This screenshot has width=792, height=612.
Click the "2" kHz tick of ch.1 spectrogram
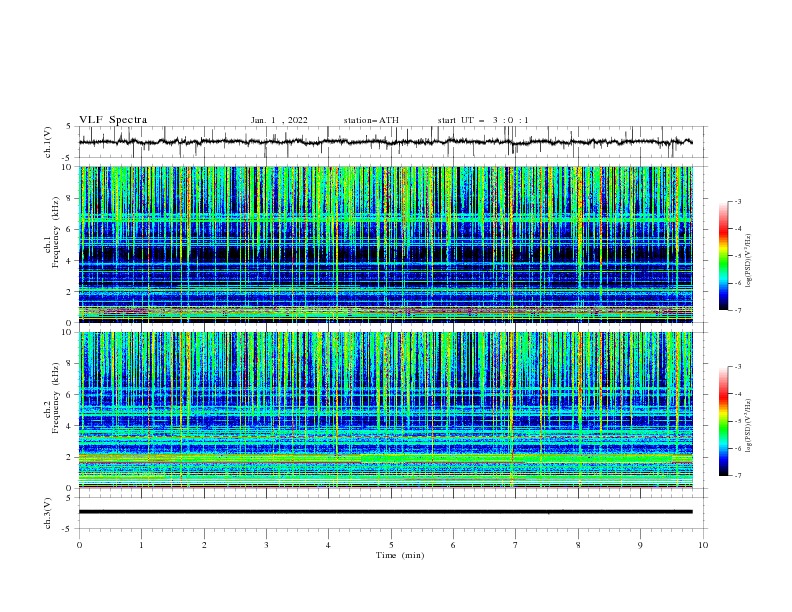click(x=71, y=292)
